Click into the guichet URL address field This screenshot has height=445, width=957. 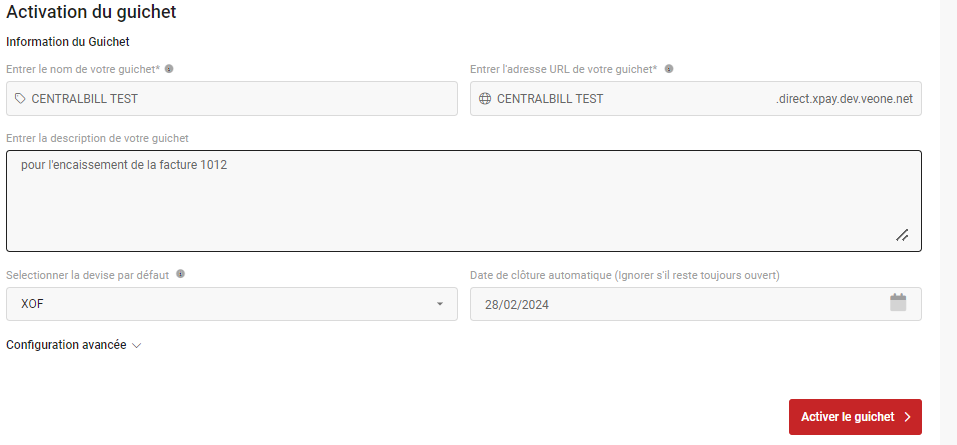[696, 98]
